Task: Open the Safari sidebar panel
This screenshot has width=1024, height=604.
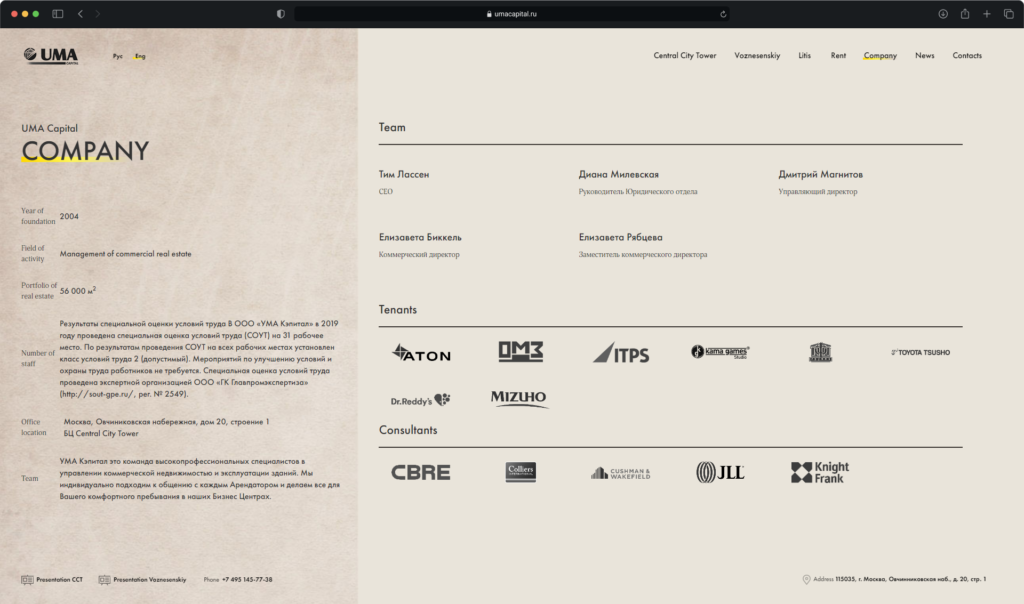Action: click(57, 14)
